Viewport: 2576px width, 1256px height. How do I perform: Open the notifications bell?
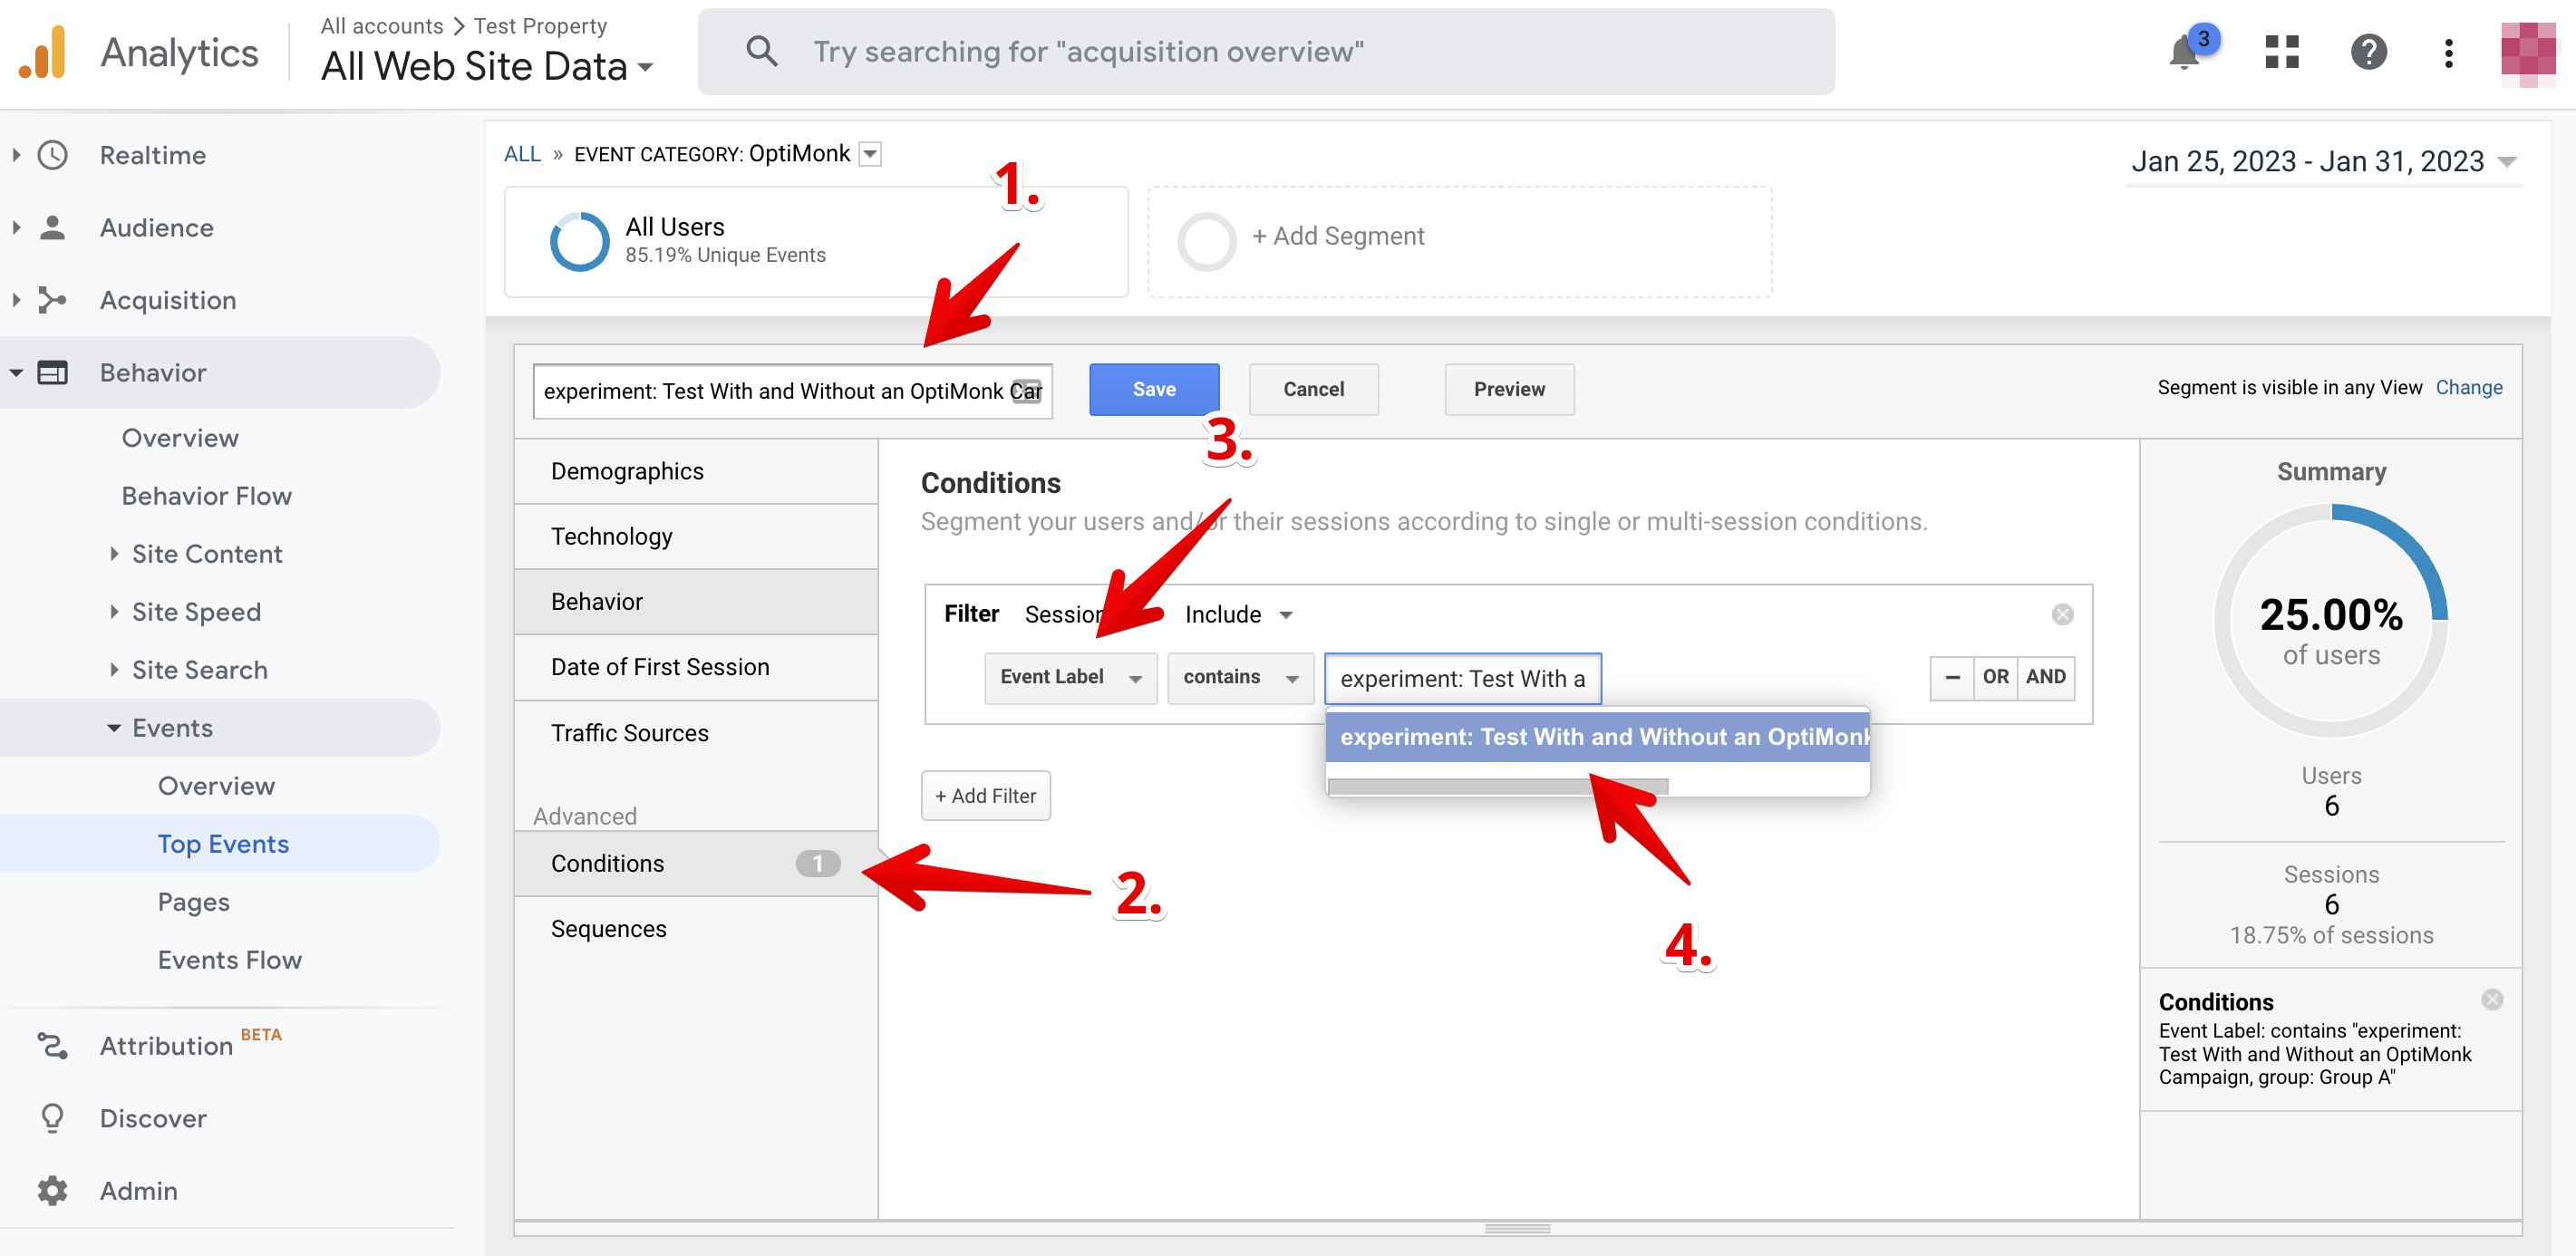coord(2185,52)
